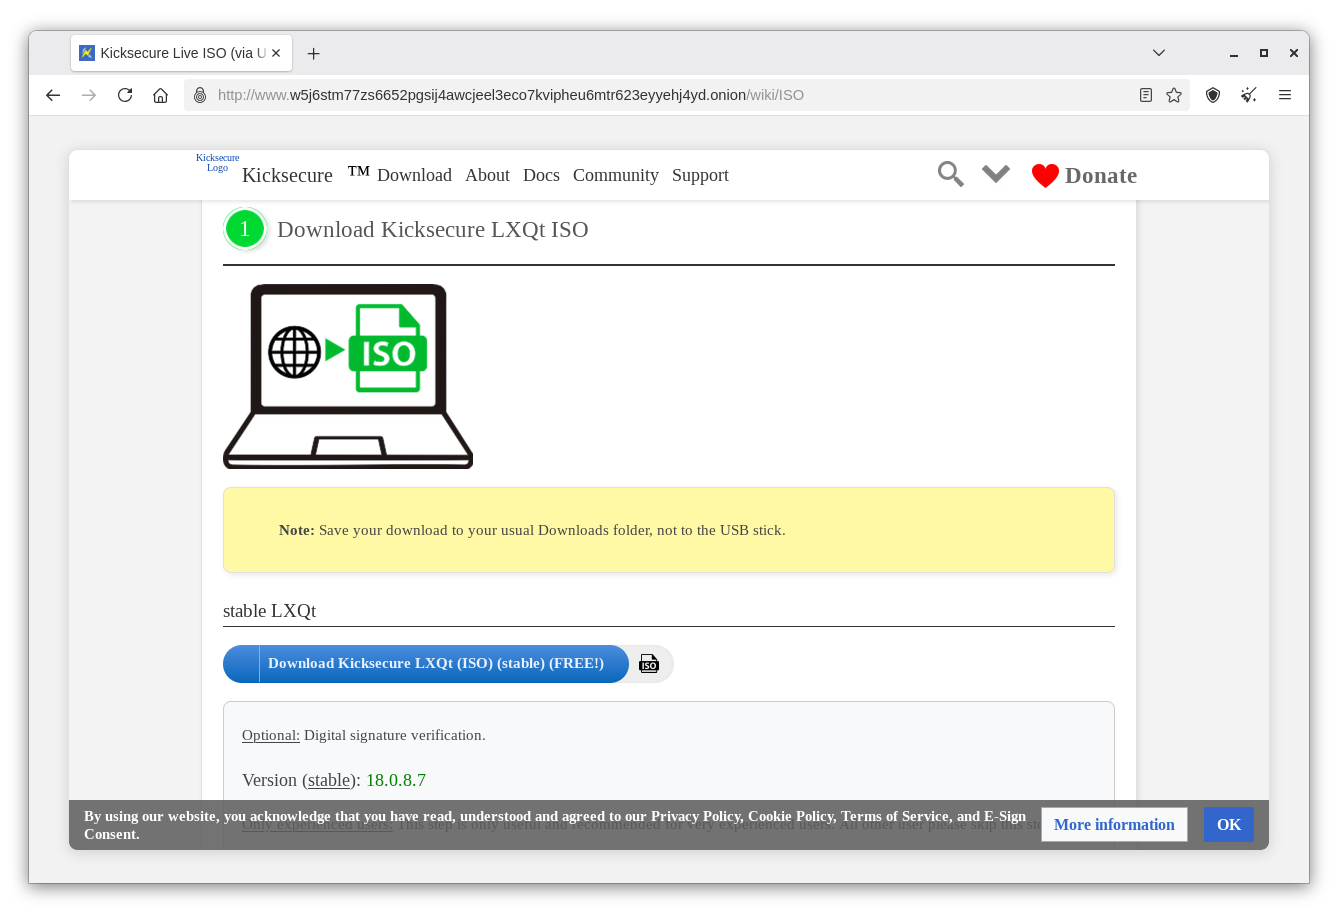
Task: Bookmark the page via the star icon
Action: [x=1174, y=94]
